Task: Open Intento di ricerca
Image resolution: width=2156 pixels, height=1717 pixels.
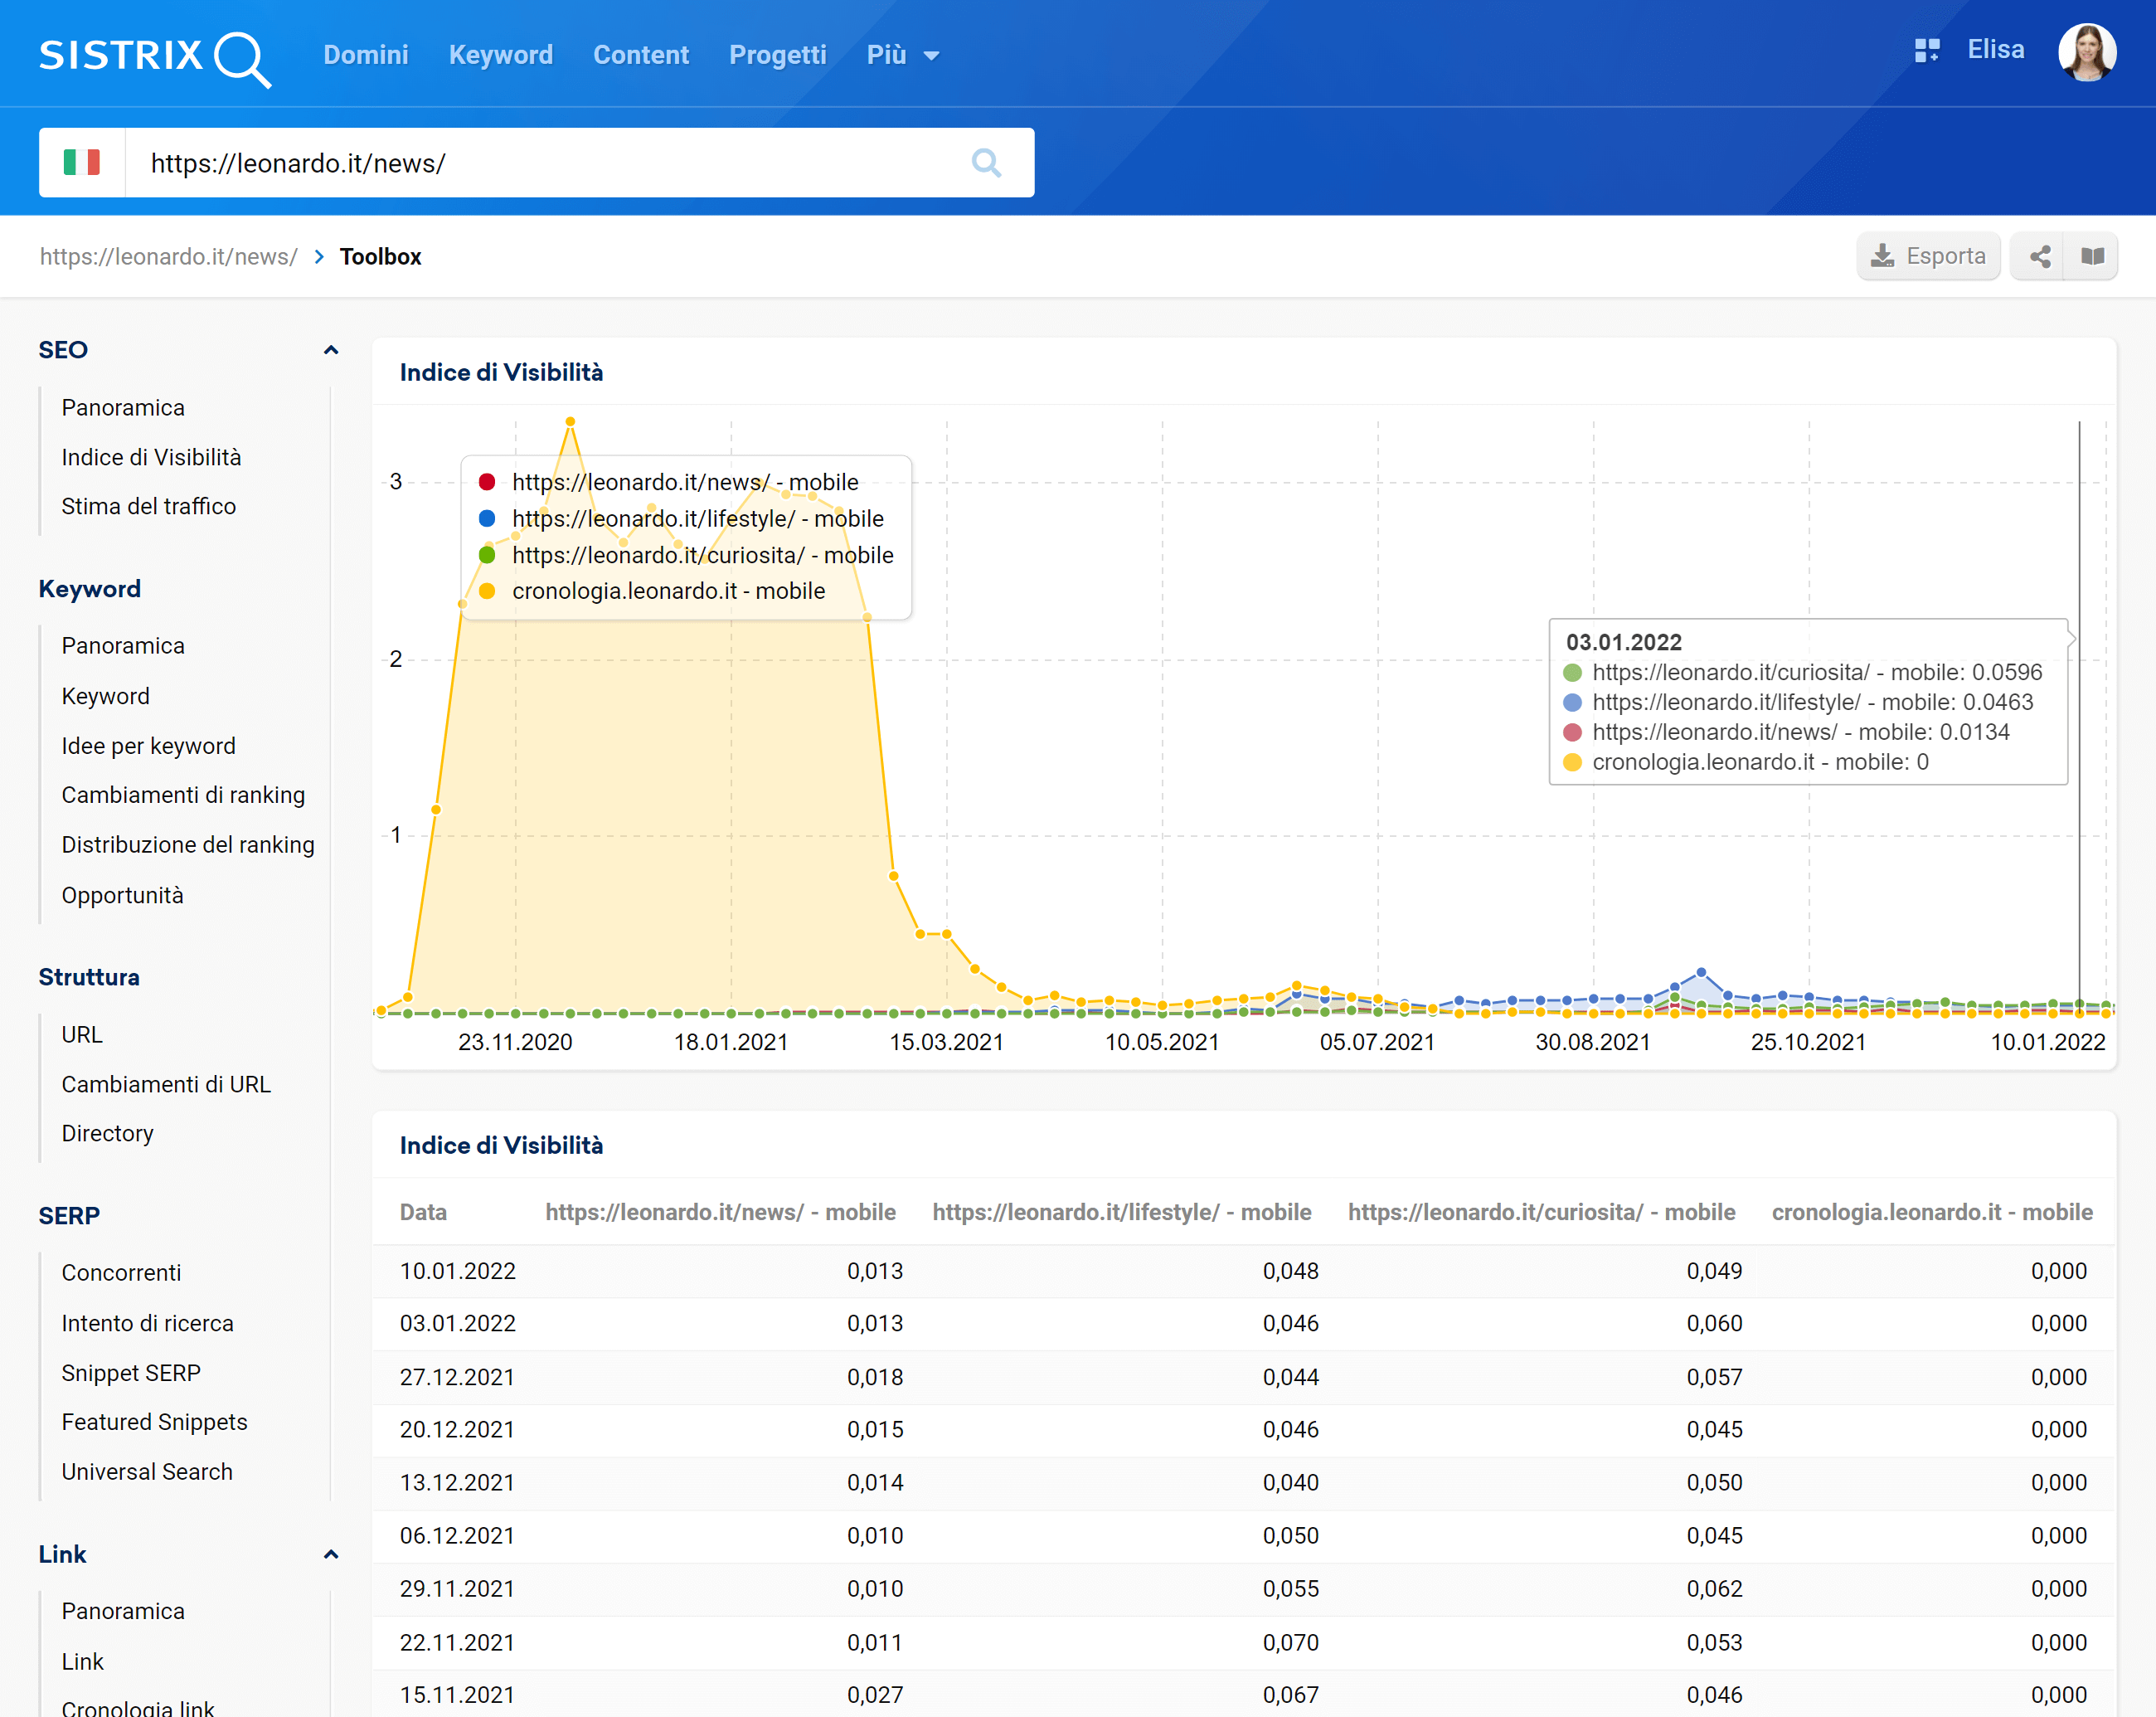Action: click(147, 1324)
